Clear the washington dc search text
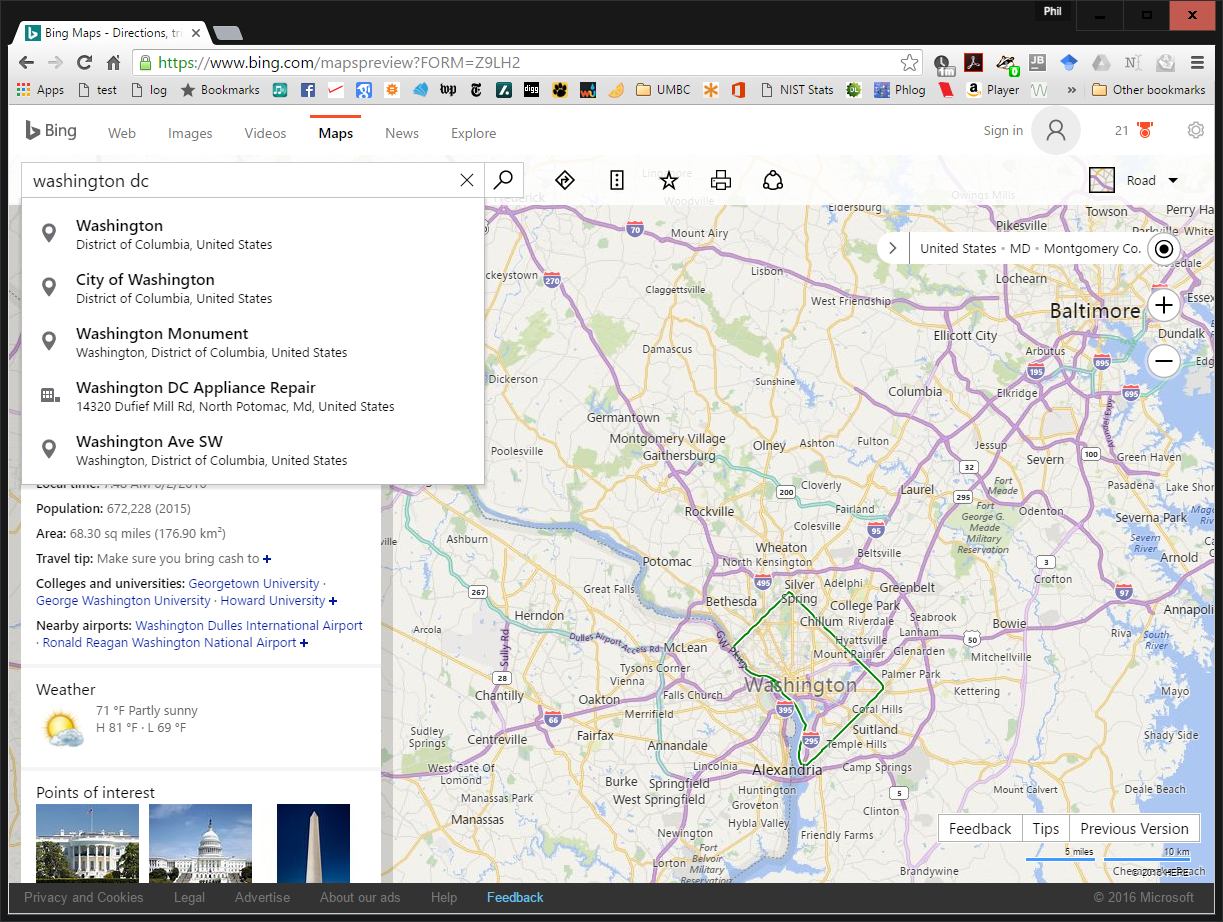Screen dimensions: 1223x922 466,181
